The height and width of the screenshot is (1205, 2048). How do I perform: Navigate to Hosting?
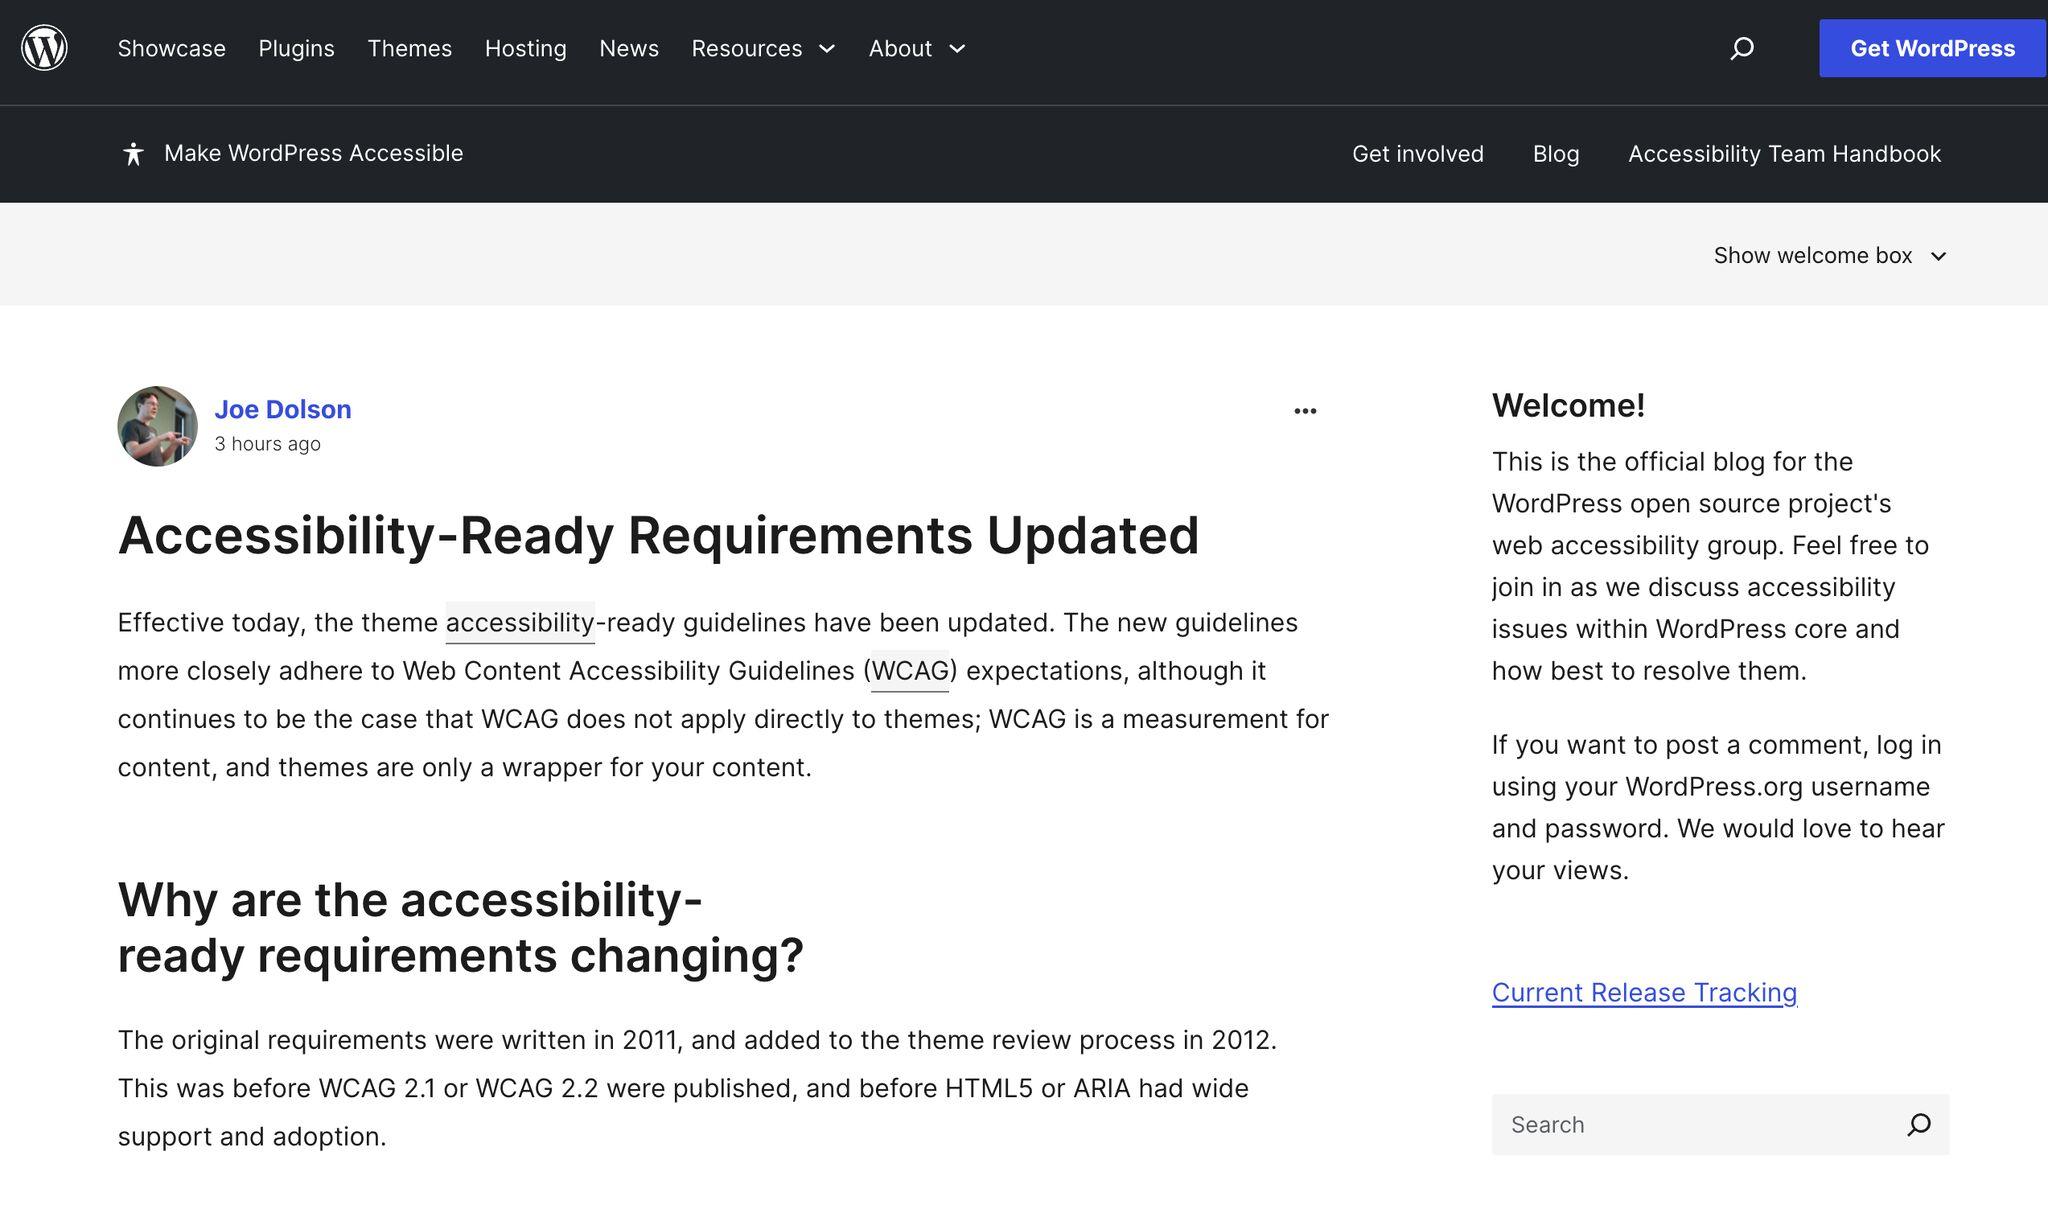tap(526, 48)
